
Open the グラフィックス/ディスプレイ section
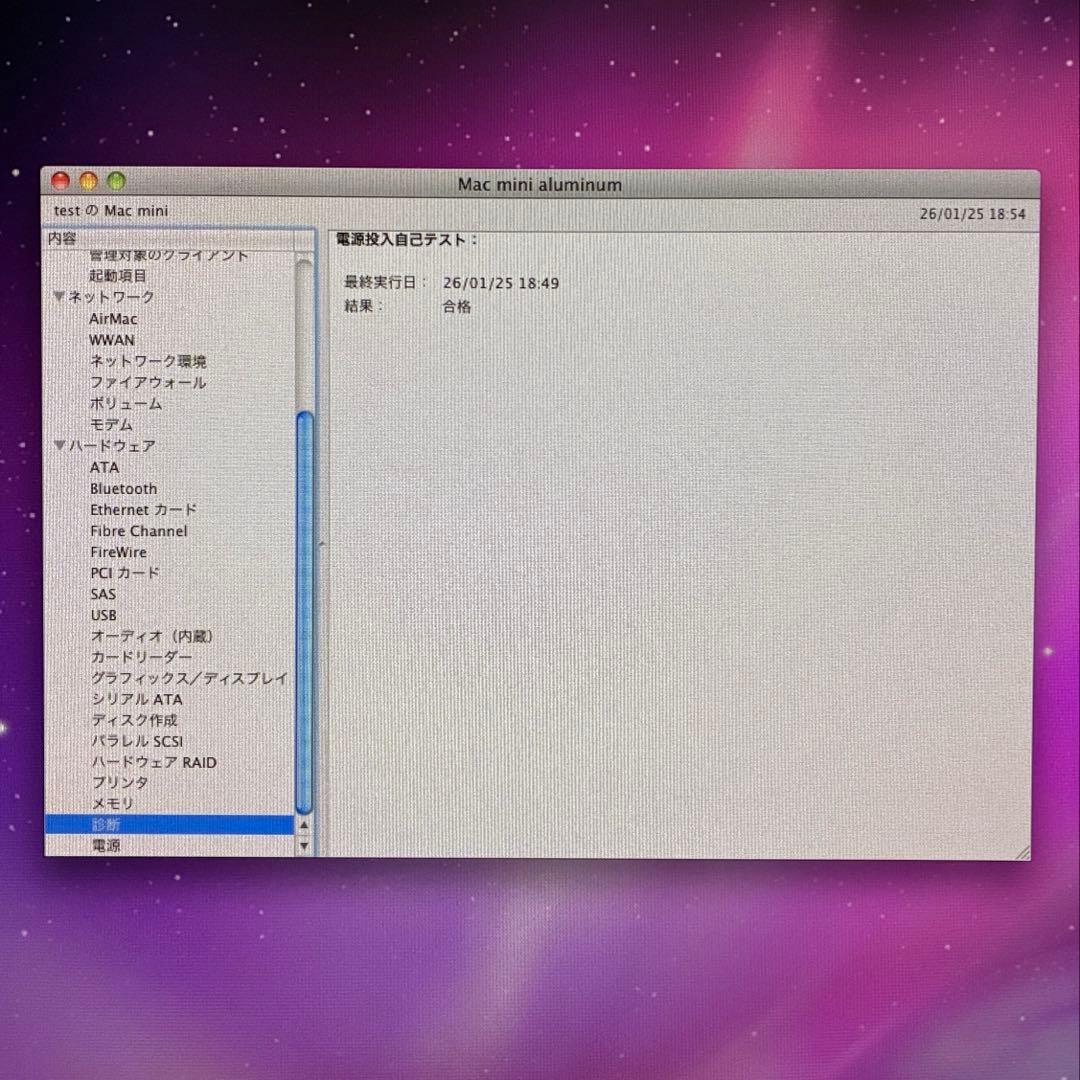[x=186, y=678]
